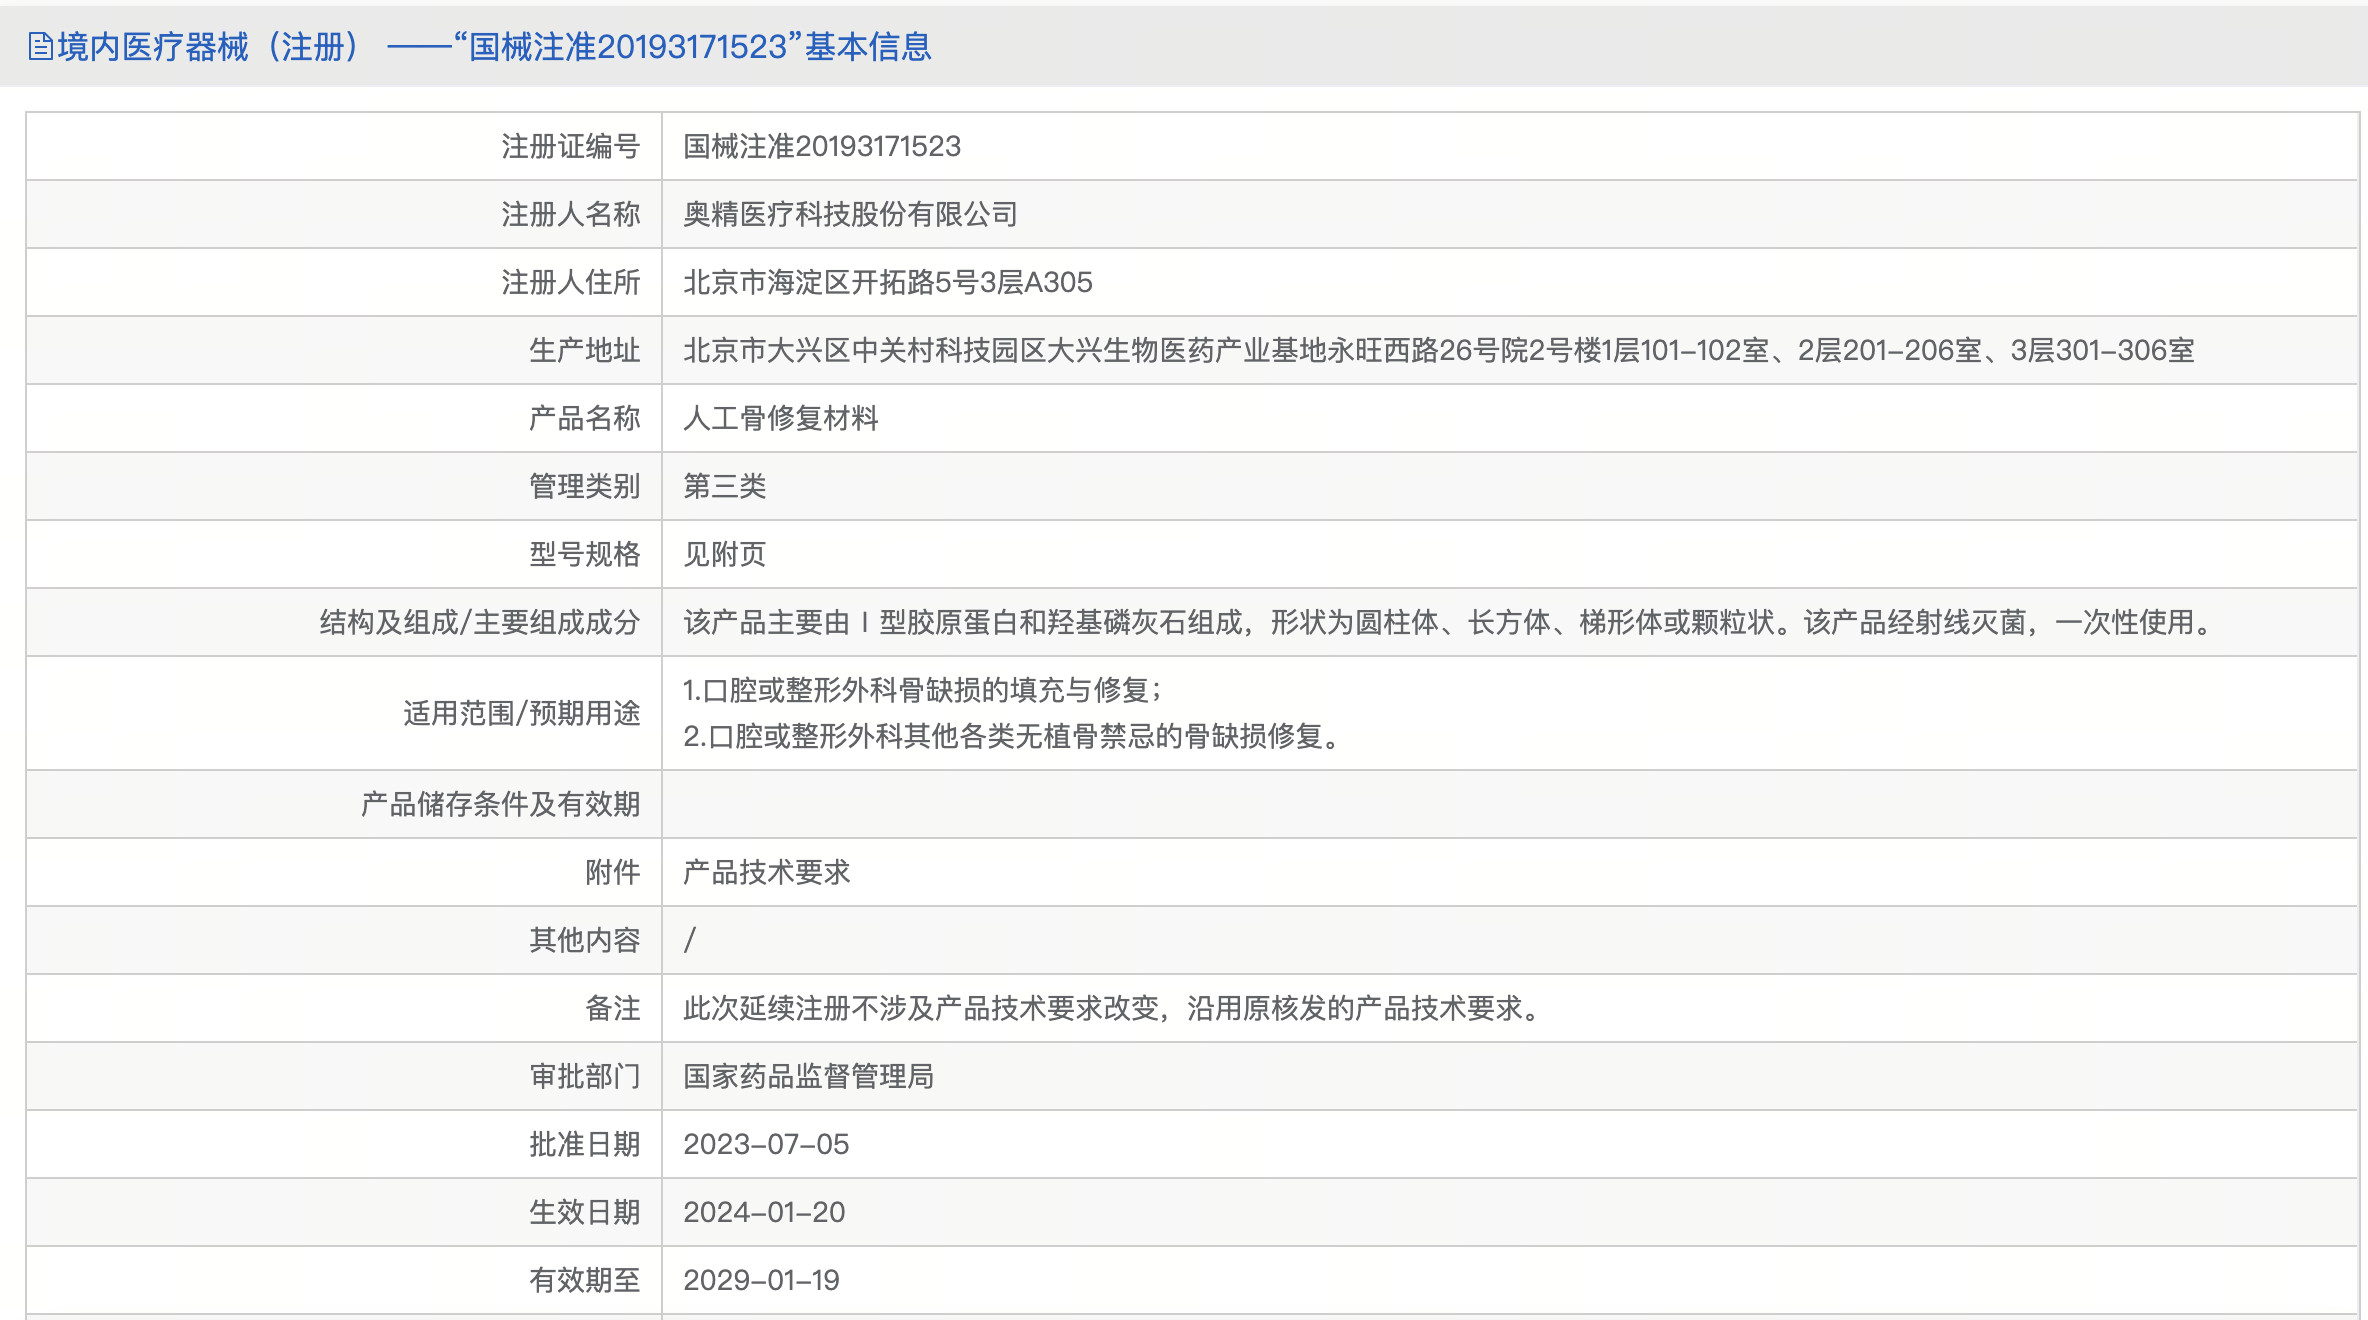The height and width of the screenshot is (1320, 2368).
Task: Click company name 奥精医疗科技股份有限公司
Action: point(850,214)
